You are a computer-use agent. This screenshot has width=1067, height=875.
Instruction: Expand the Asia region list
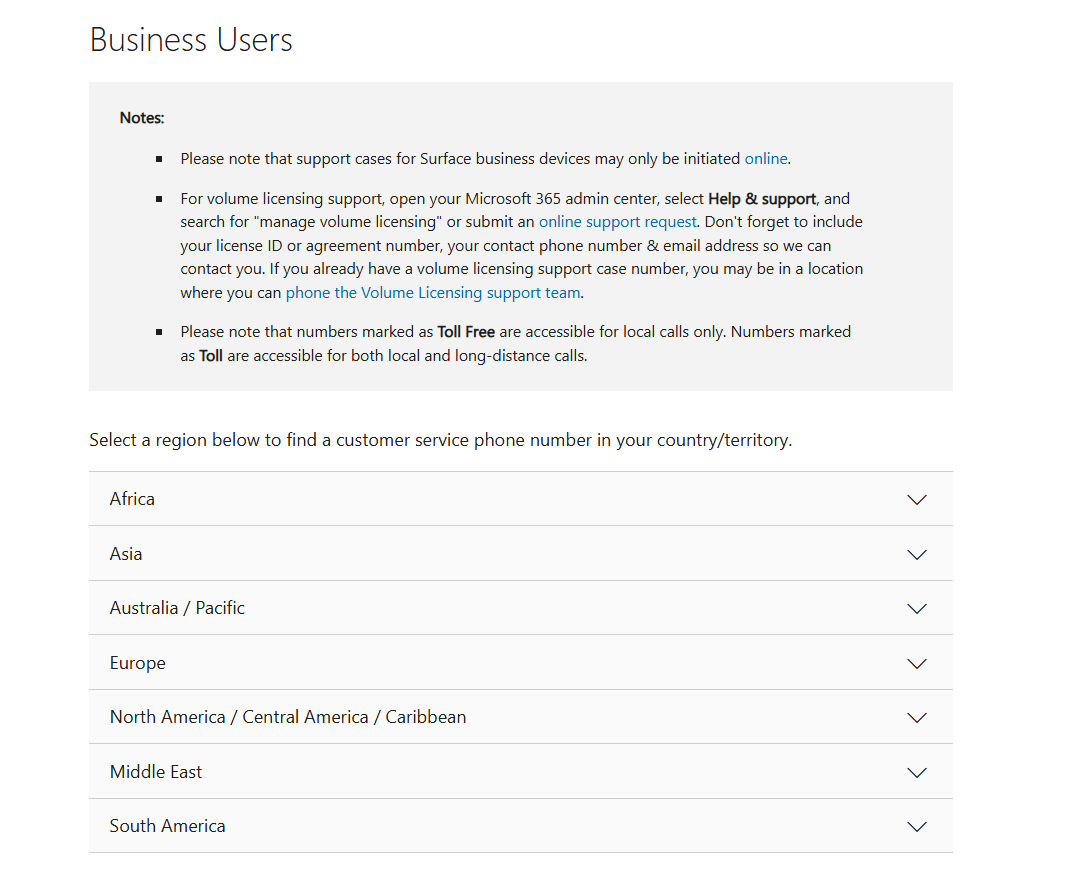126,554
